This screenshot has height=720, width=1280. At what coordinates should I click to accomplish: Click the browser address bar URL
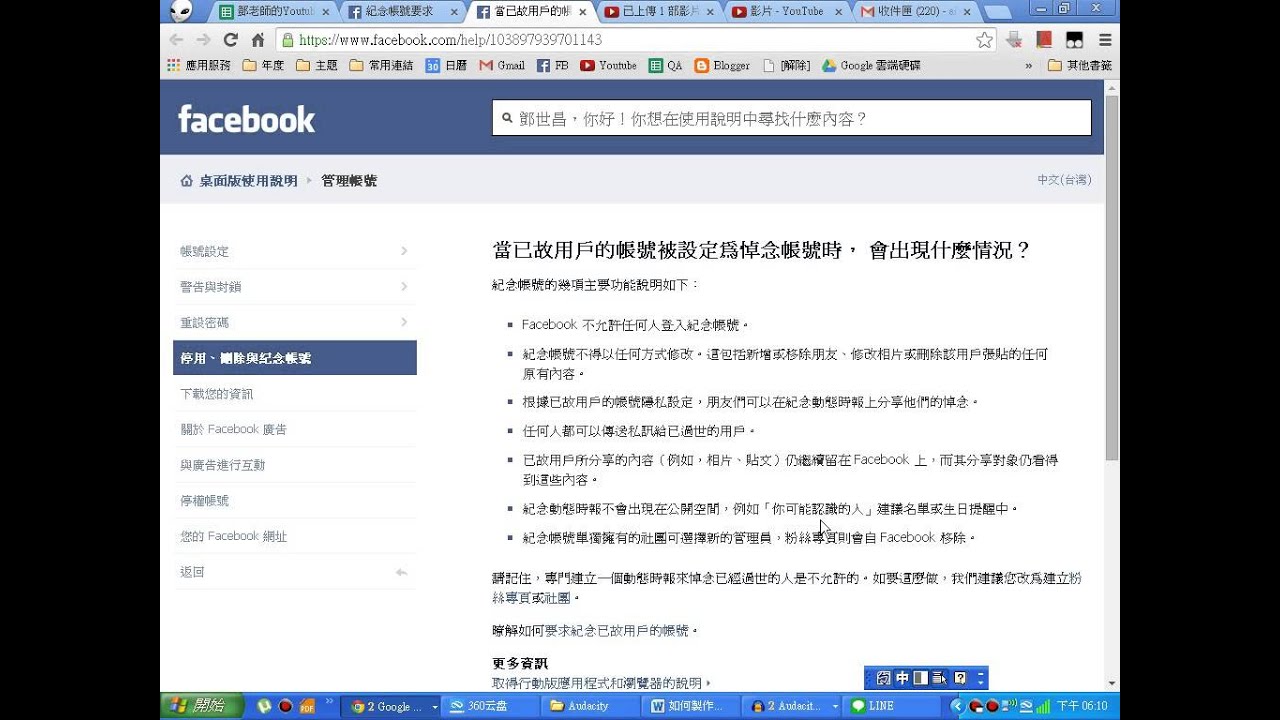pyautogui.click(x=450, y=40)
